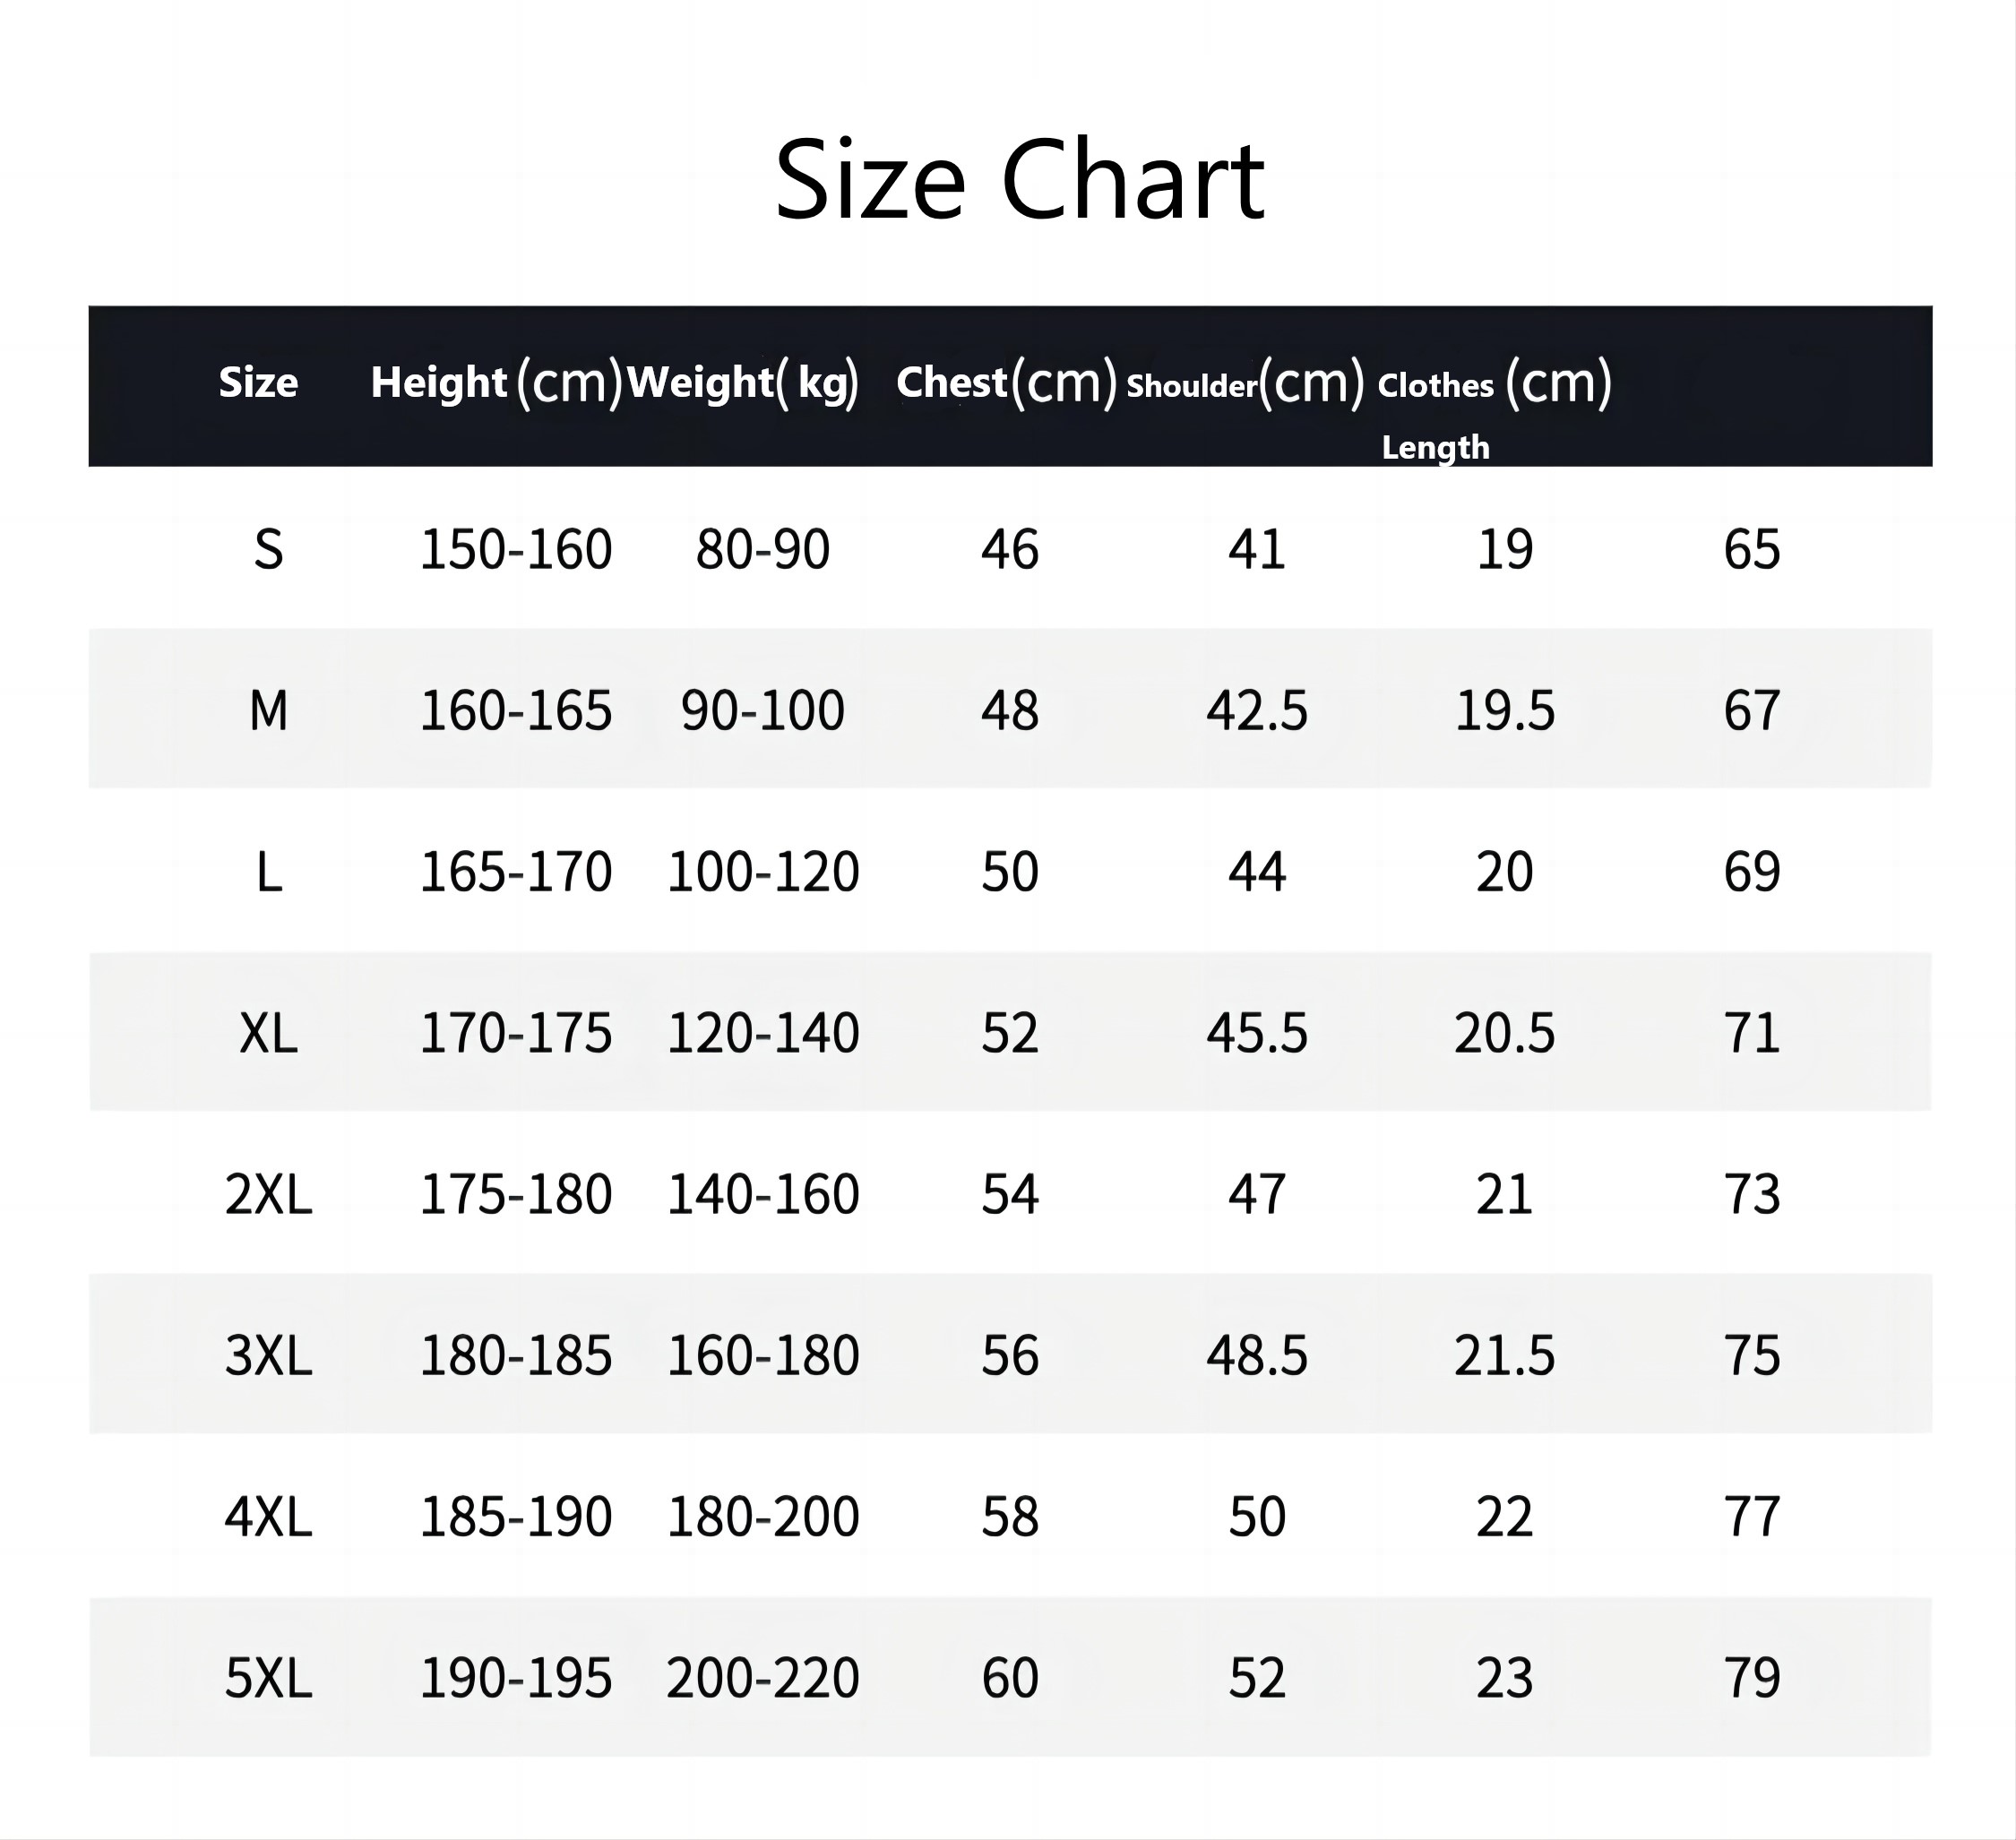Screen dimensions: 2016x1840
Task: Click the M size row label
Action: [268, 710]
